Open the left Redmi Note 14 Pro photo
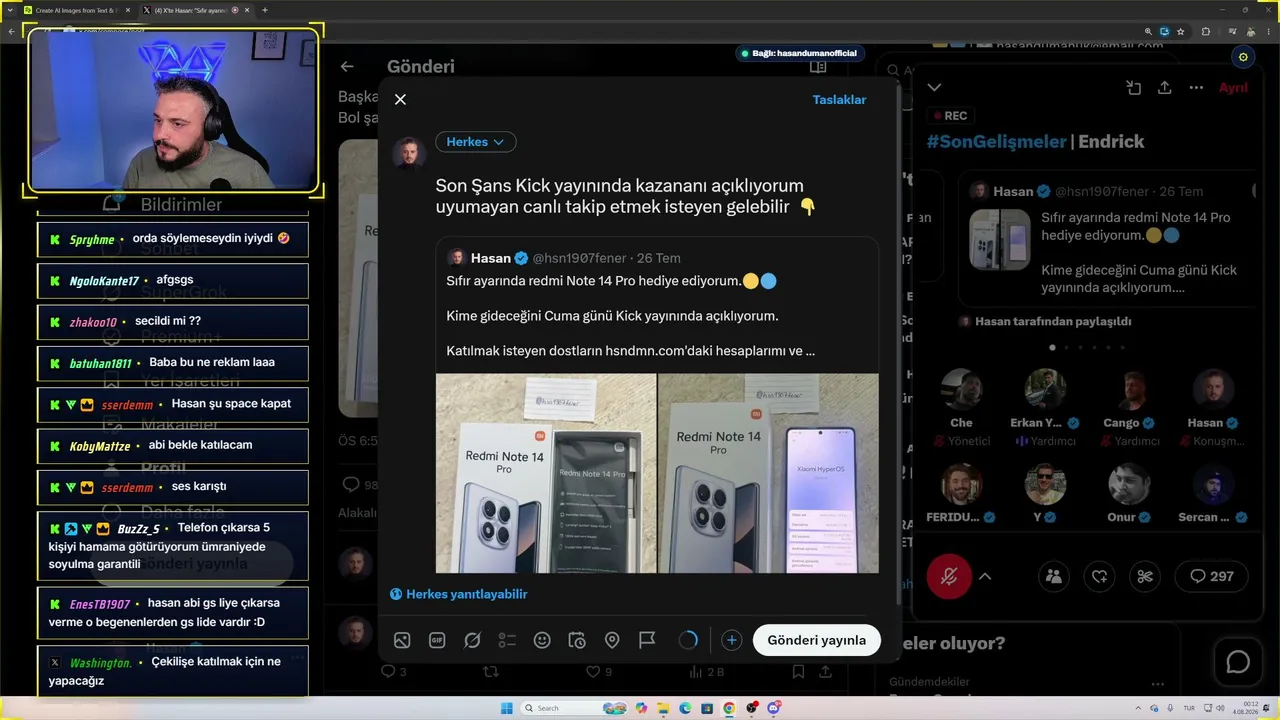1280x720 pixels. (546, 473)
